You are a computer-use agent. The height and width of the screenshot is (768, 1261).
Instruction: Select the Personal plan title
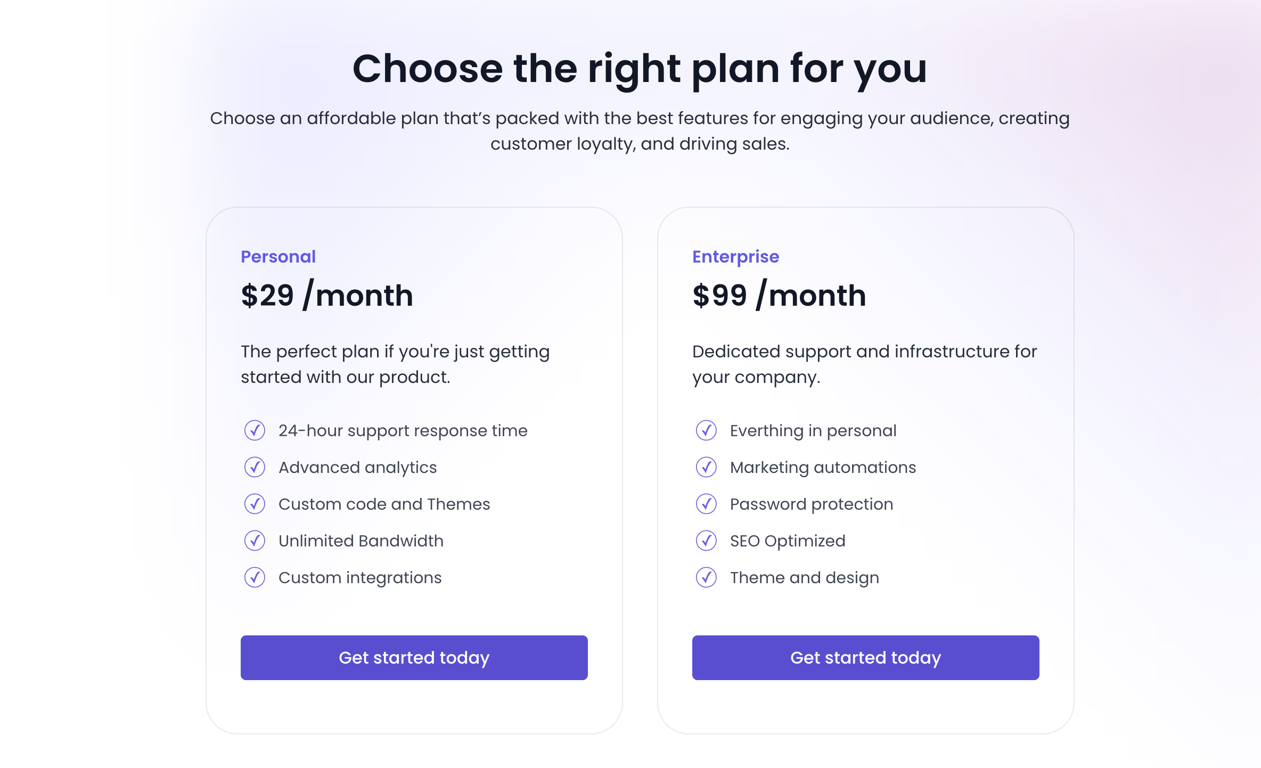coord(278,257)
